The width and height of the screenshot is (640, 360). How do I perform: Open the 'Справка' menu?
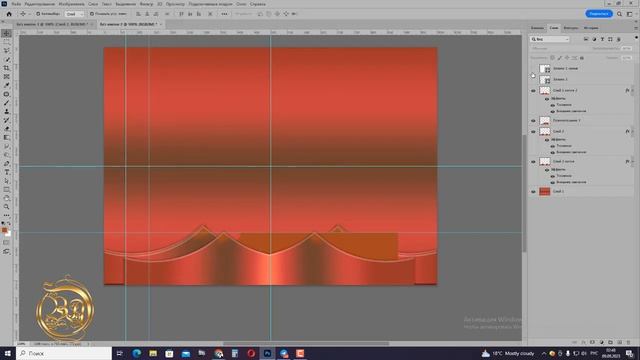click(258, 4)
